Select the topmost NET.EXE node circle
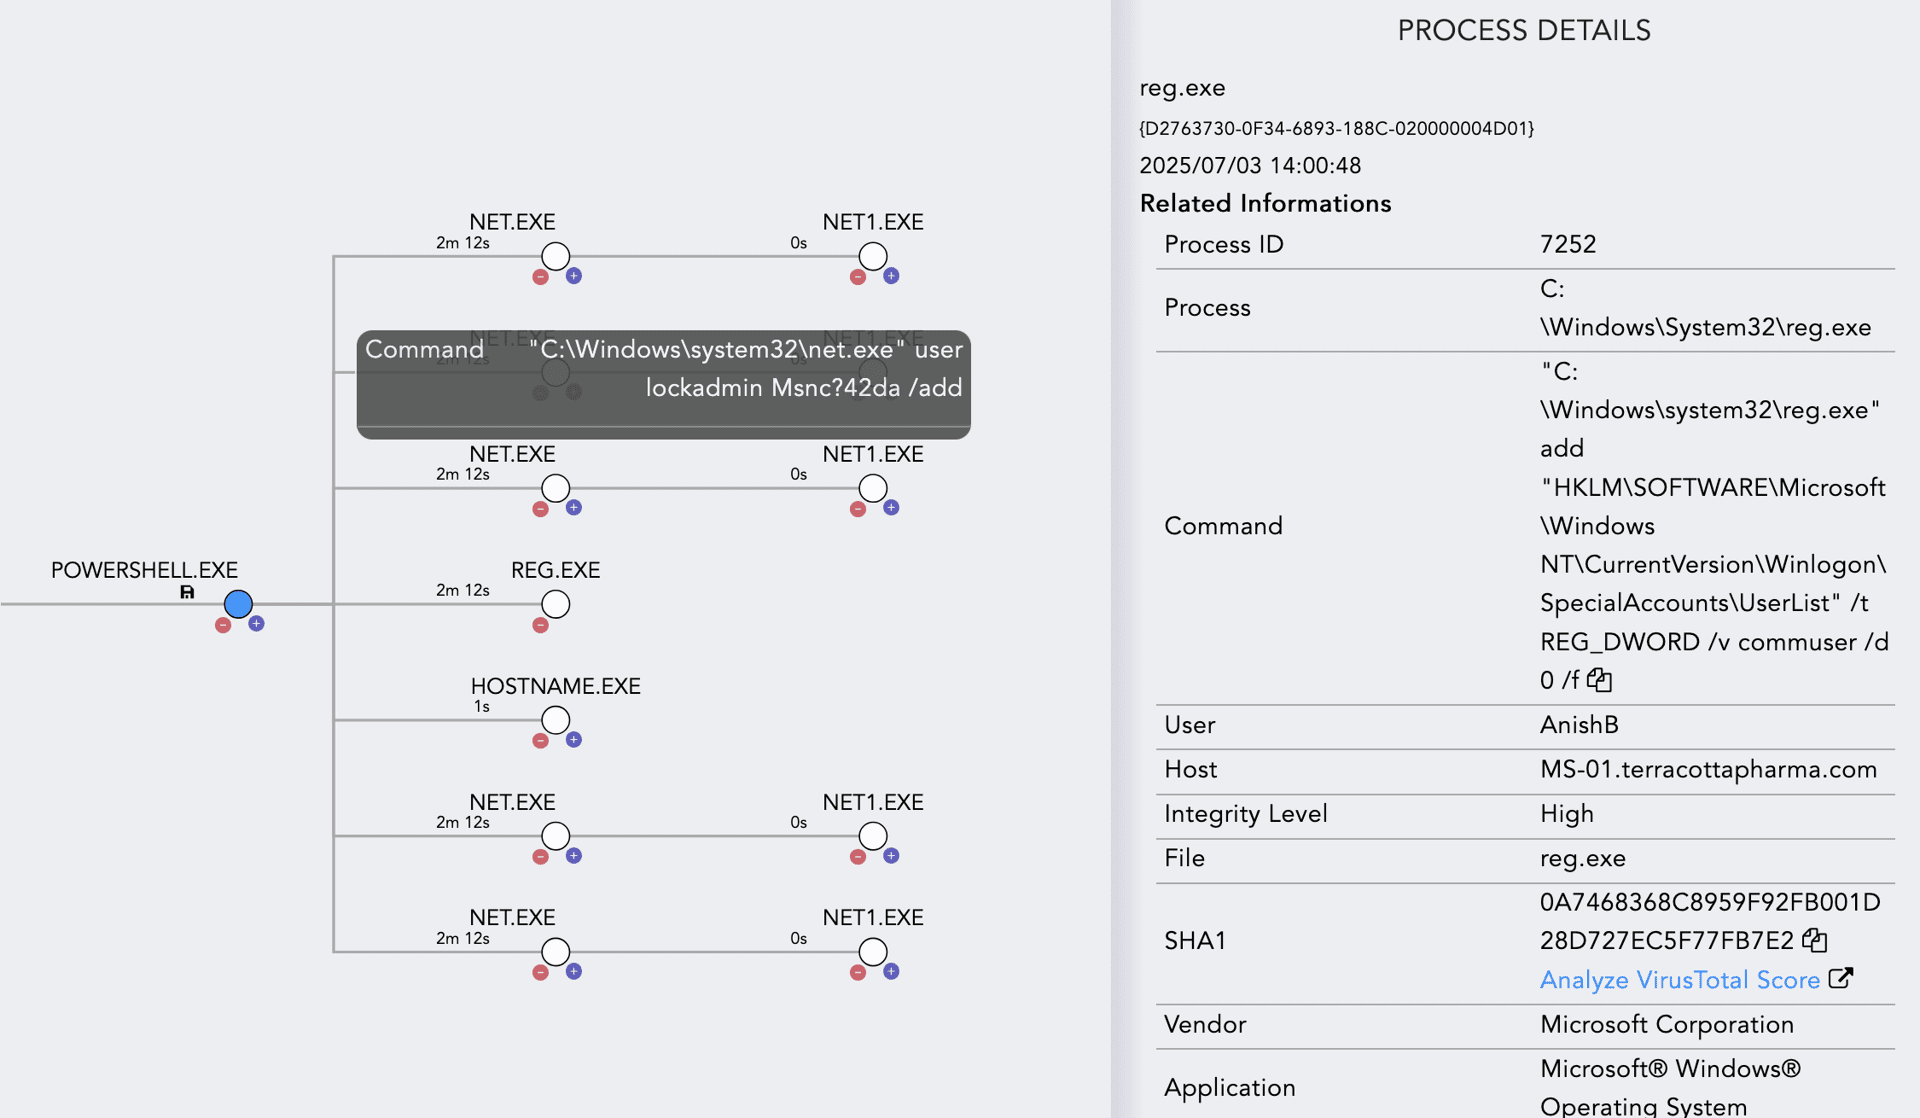Viewport: 1920px width, 1118px height. click(555, 256)
